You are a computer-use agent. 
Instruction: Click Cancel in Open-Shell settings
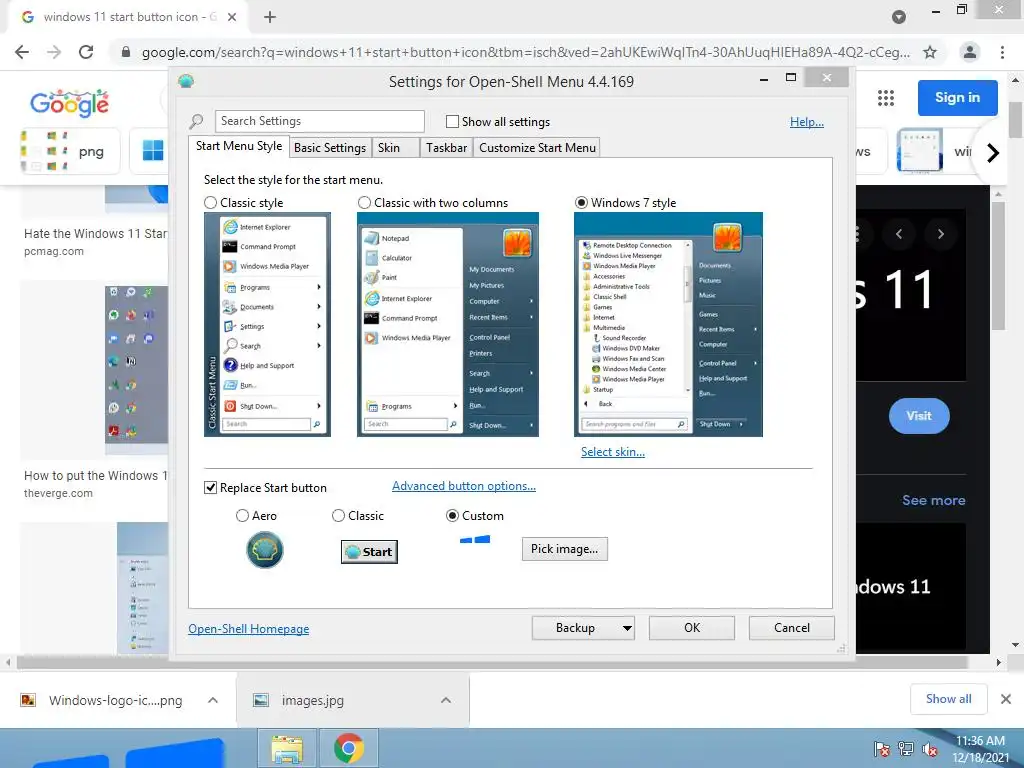792,628
